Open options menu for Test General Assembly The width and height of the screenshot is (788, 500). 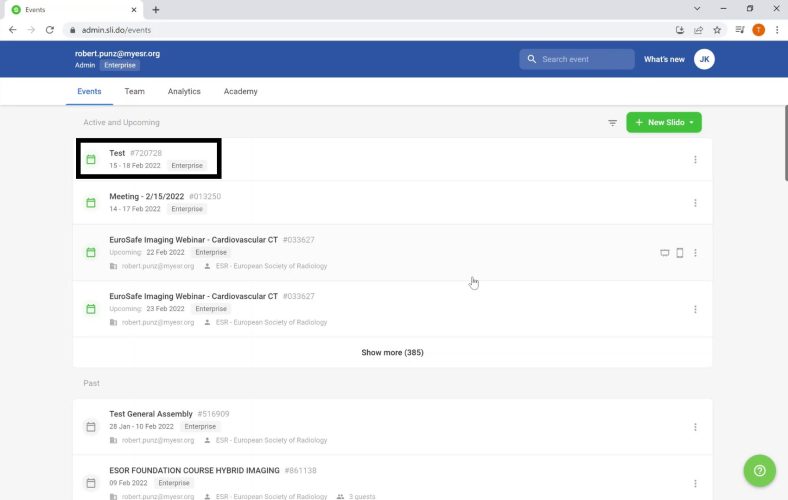(x=695, y=427)
